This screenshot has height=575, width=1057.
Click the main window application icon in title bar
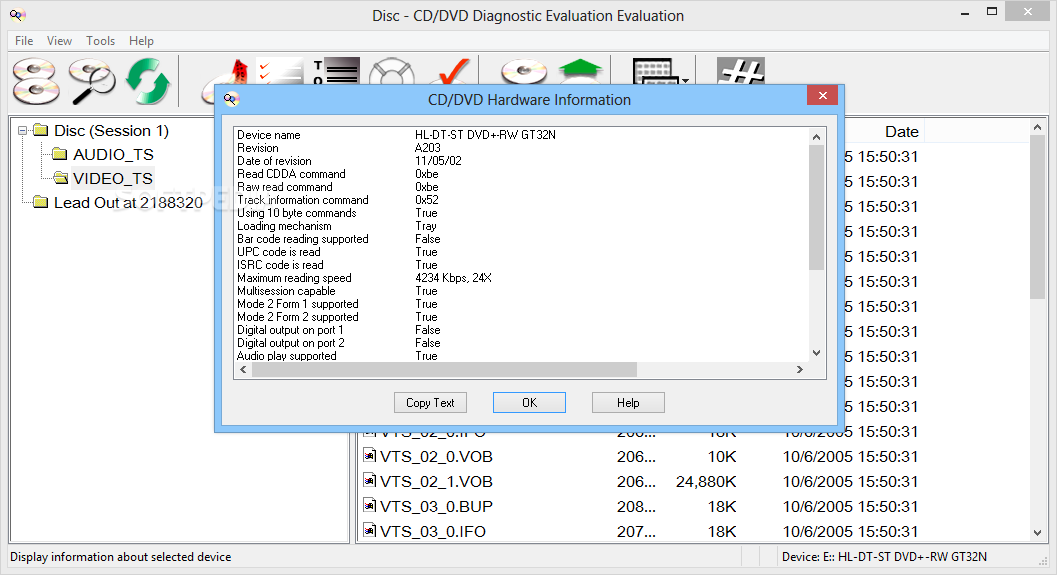18,15
